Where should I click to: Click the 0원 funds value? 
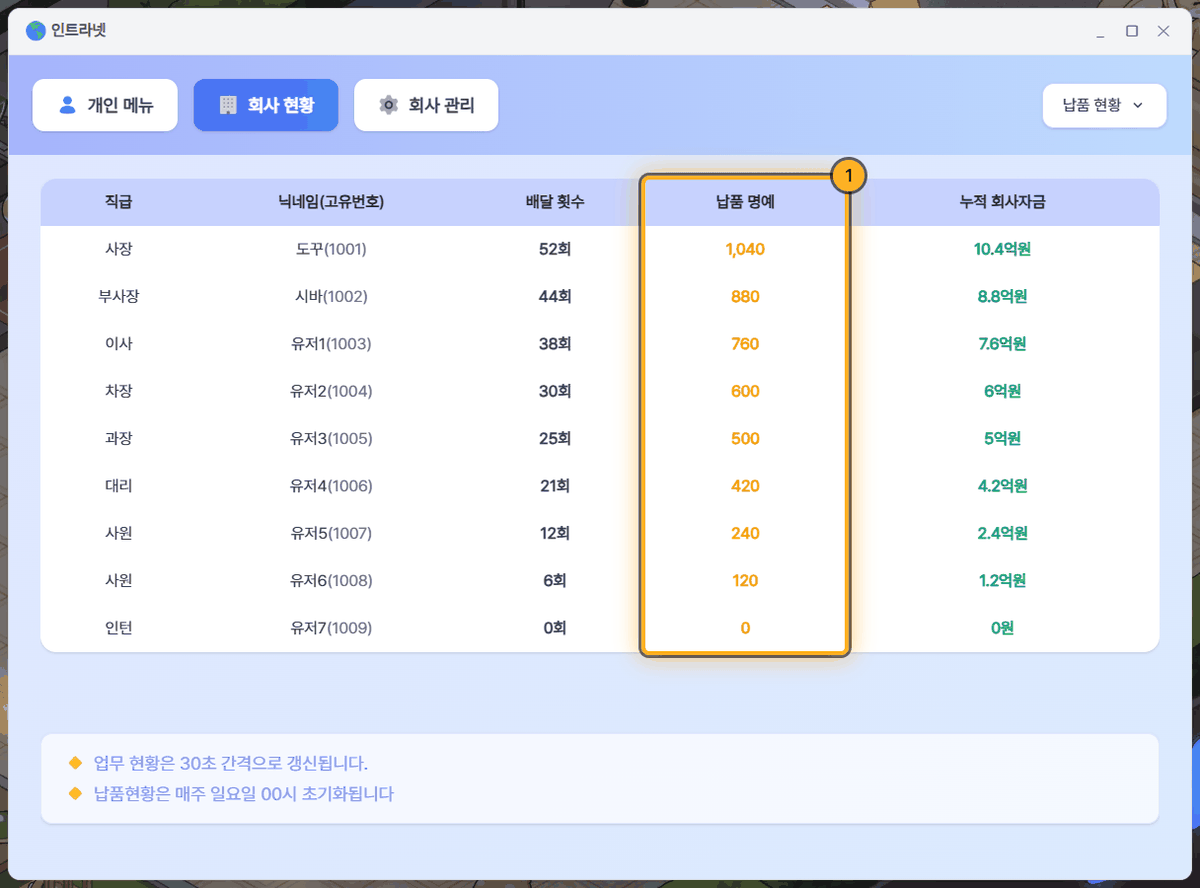point(1003,628)
